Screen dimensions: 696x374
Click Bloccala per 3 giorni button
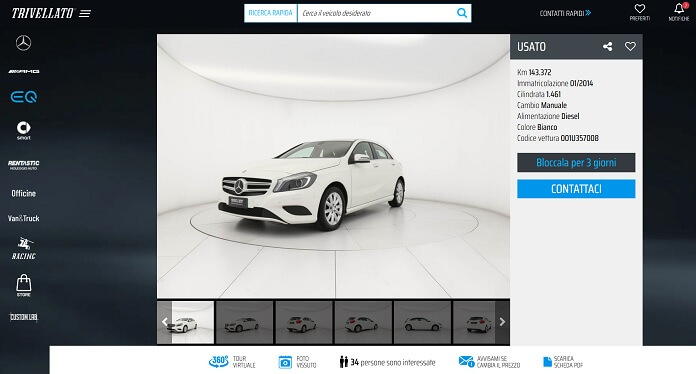click(576, 162)
